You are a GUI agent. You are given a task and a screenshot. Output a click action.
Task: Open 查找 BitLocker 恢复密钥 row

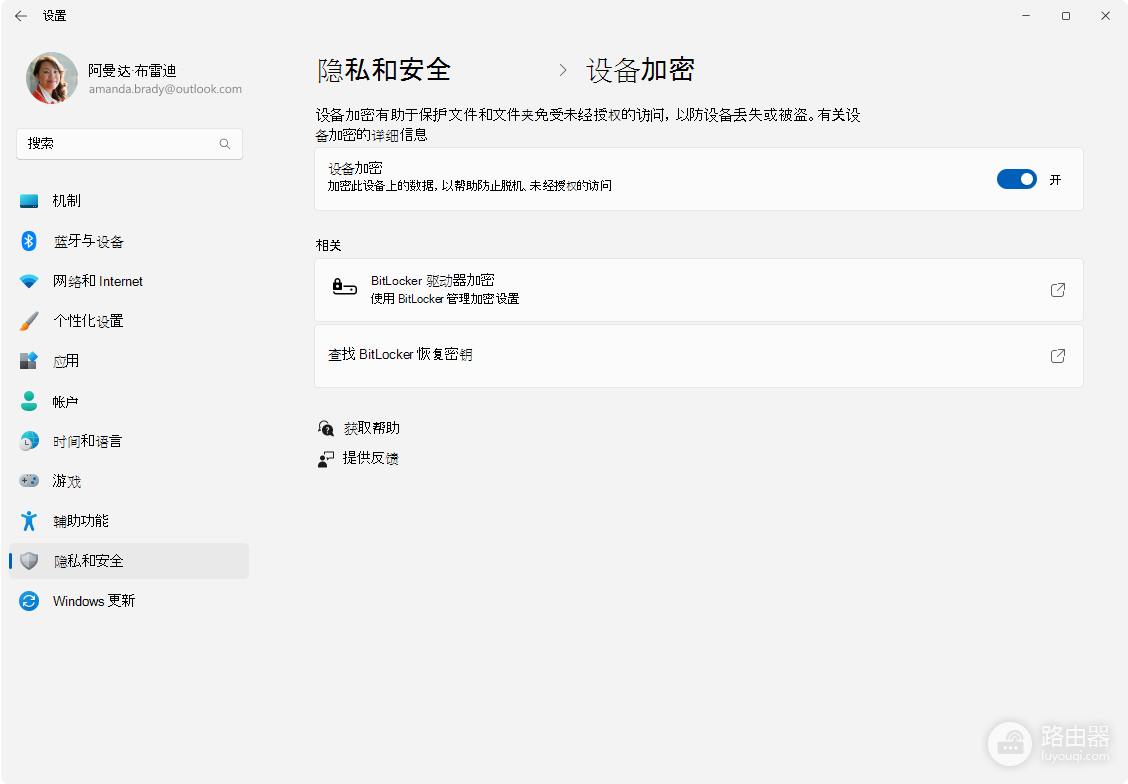699,356
